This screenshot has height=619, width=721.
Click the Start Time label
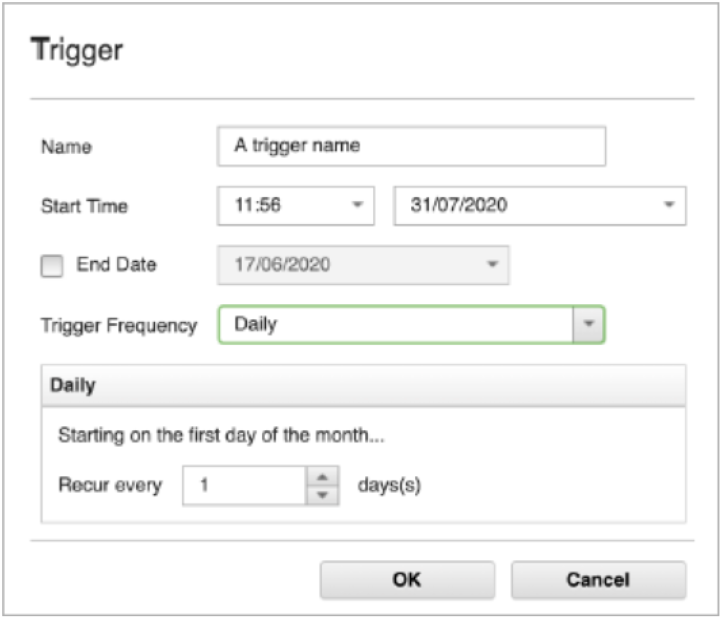coord(84,207)
